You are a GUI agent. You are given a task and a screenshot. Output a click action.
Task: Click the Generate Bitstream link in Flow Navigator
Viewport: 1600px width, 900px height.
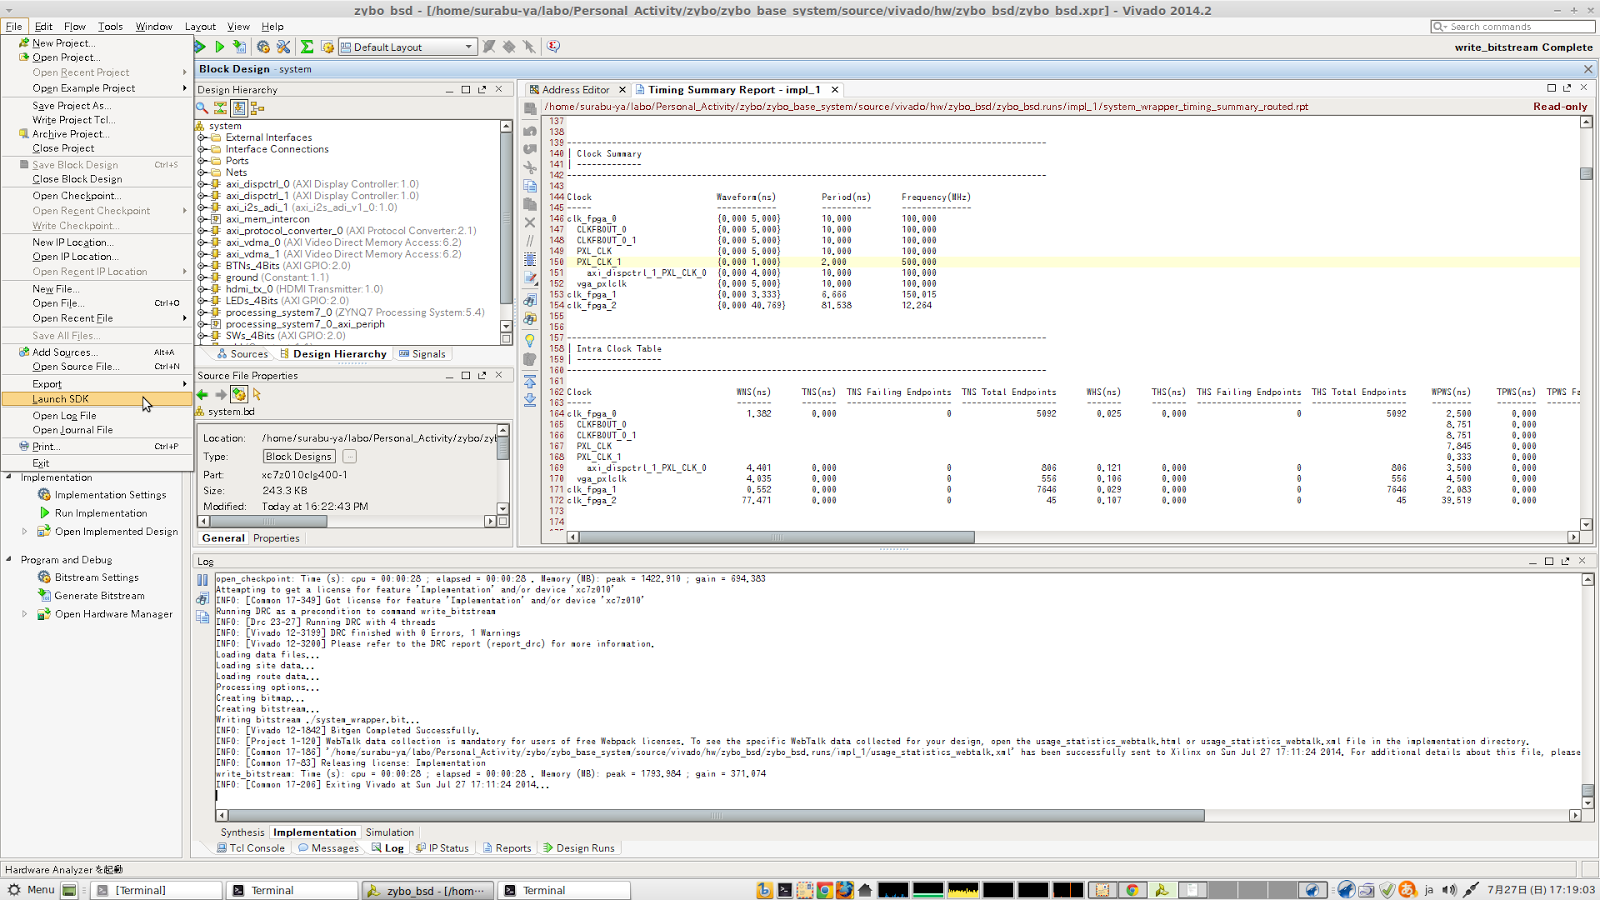pos(100,596)
